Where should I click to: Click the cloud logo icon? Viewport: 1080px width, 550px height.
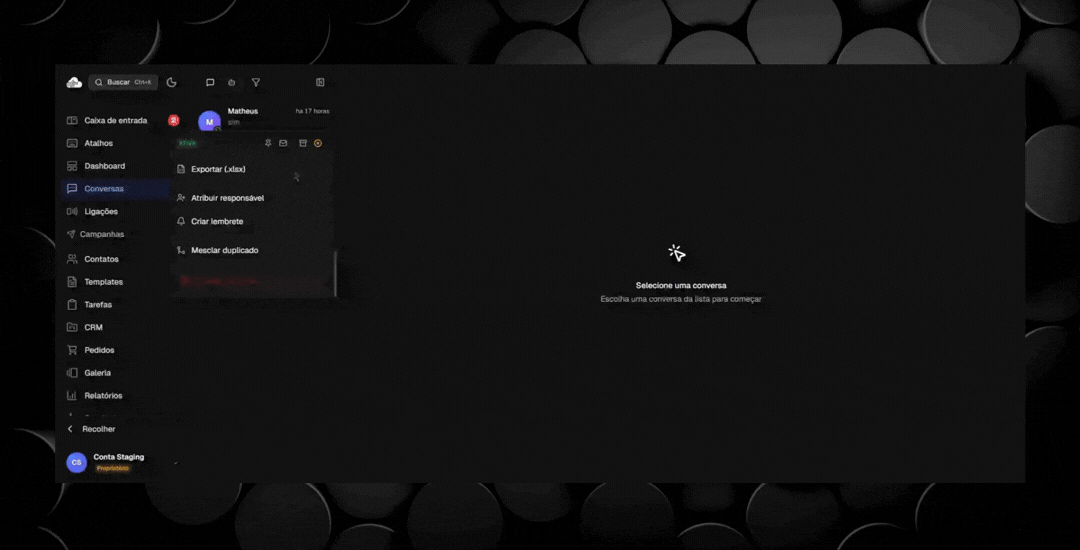pyautogui.click(x=74, y=83)
